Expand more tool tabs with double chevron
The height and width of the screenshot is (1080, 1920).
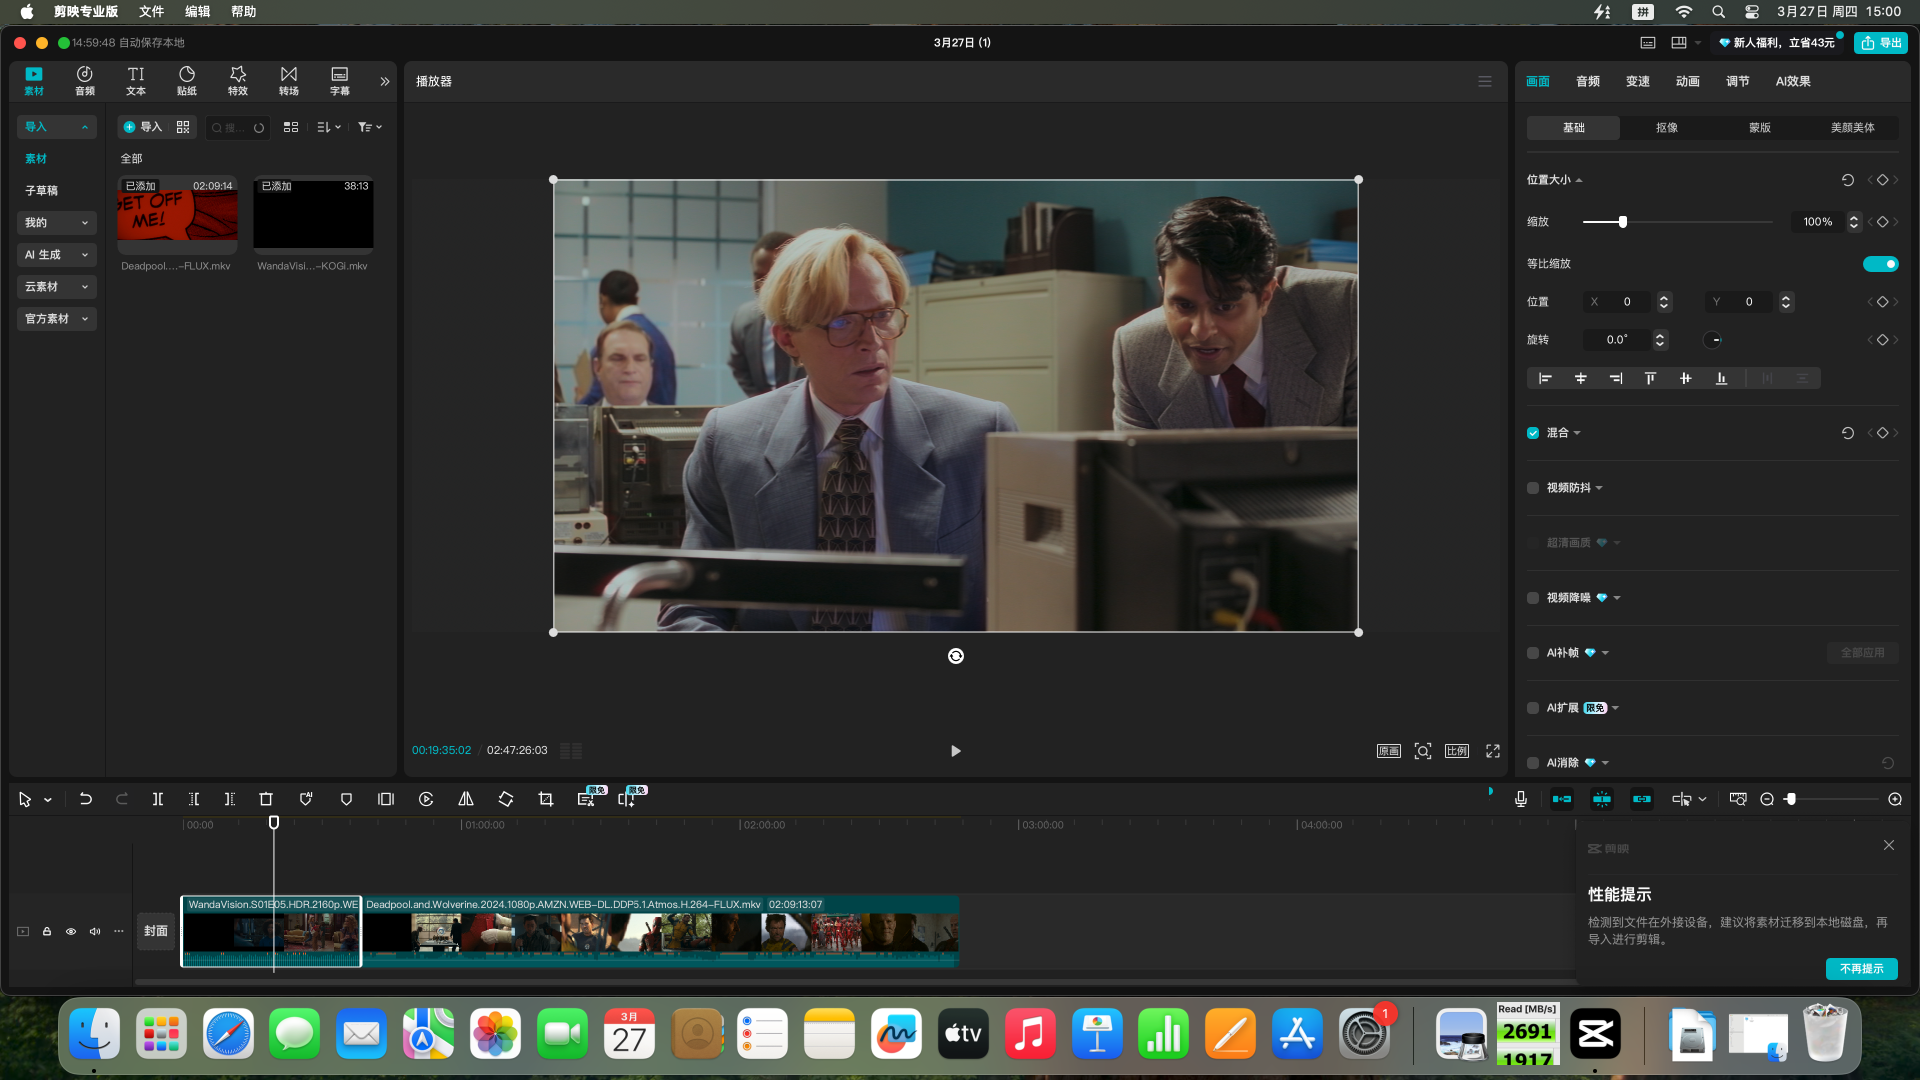tap(385, 81)
